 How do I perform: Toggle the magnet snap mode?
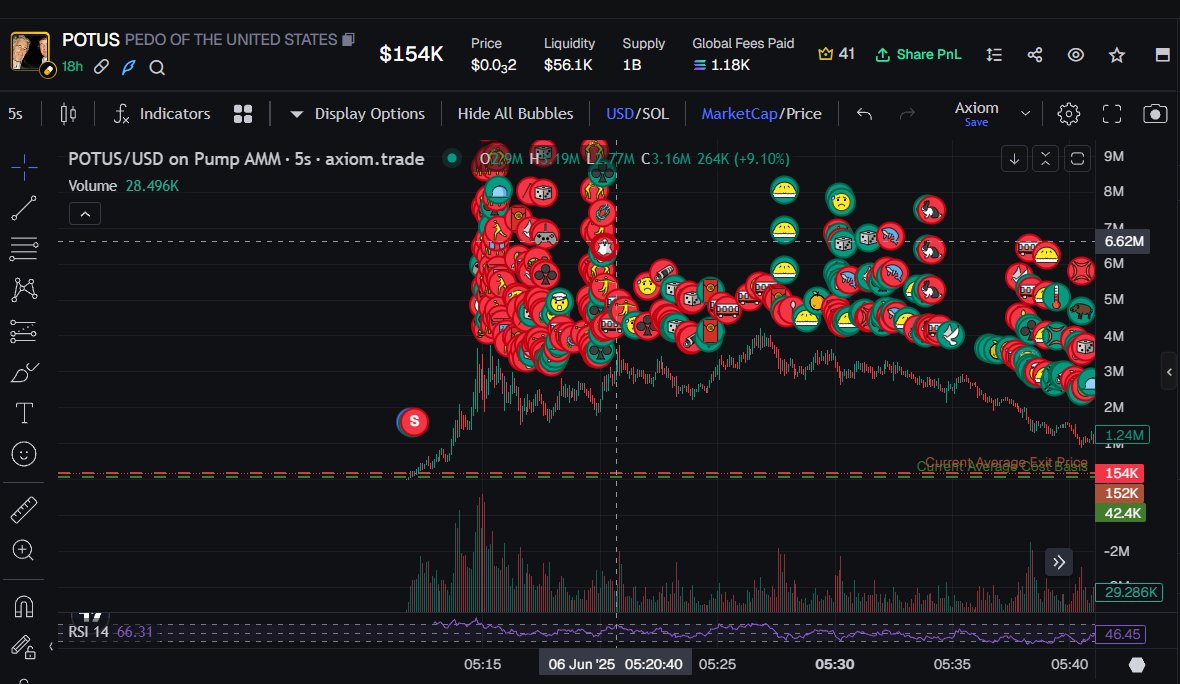coord(24,606)
